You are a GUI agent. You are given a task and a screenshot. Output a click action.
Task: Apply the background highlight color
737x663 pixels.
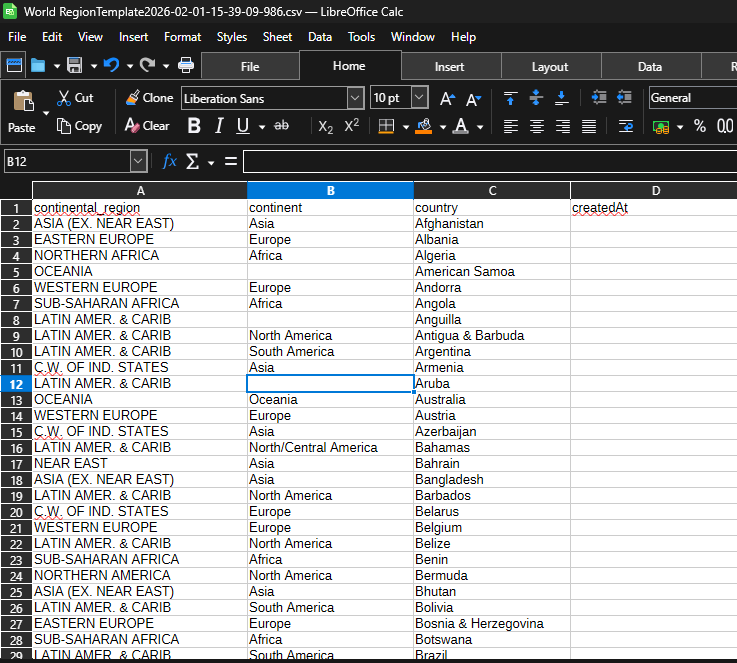click(423, 127)
